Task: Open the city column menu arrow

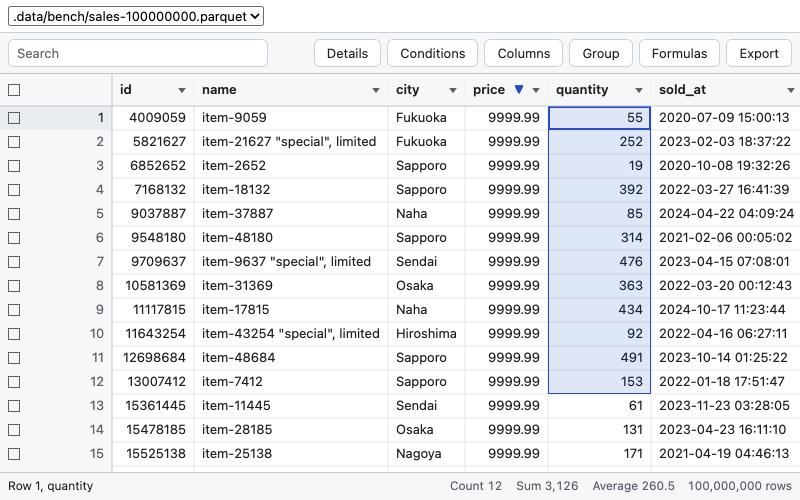Action: tap(453, 90)
